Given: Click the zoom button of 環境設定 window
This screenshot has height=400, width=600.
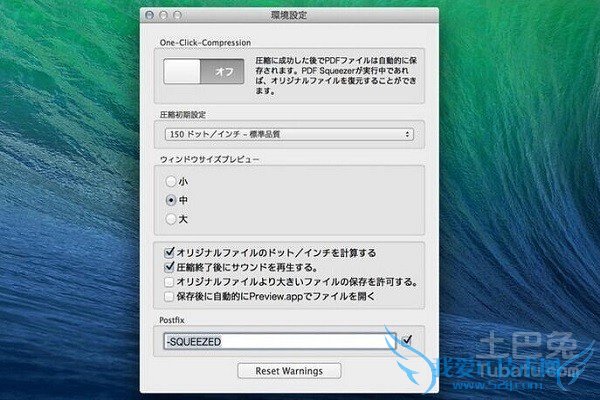Looking at the screenshot, I should [177, 15].
